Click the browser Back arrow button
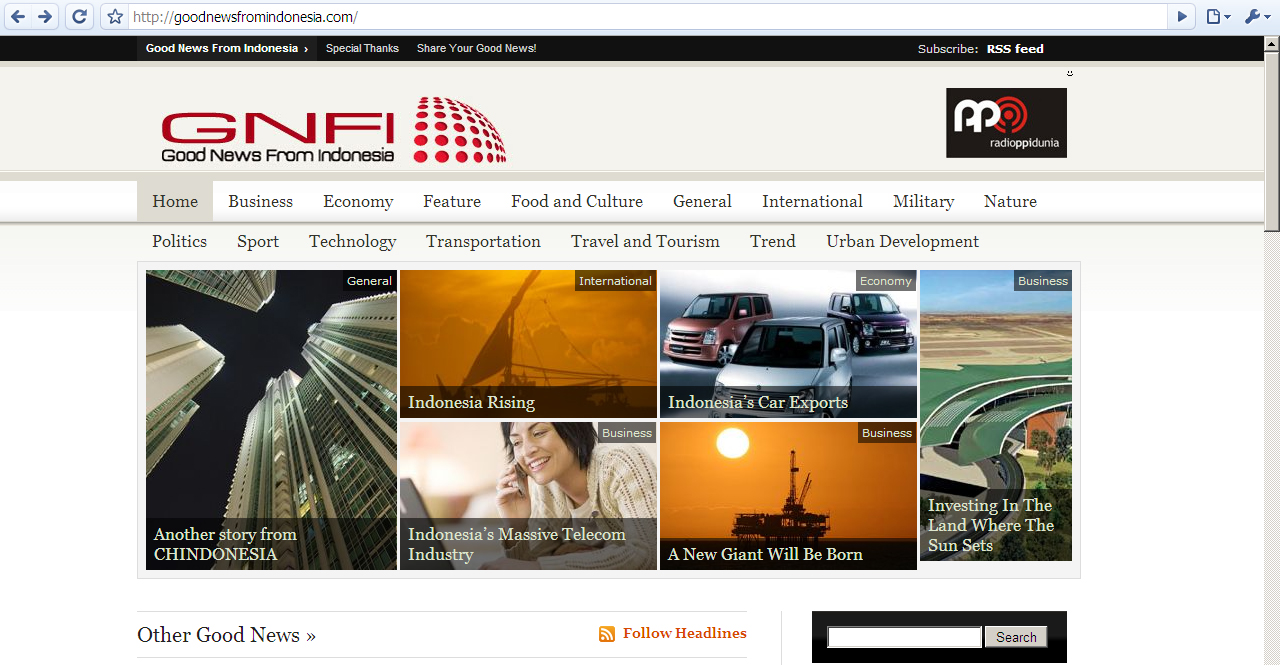Viewport: 1280px width, 665px height. 18,16
